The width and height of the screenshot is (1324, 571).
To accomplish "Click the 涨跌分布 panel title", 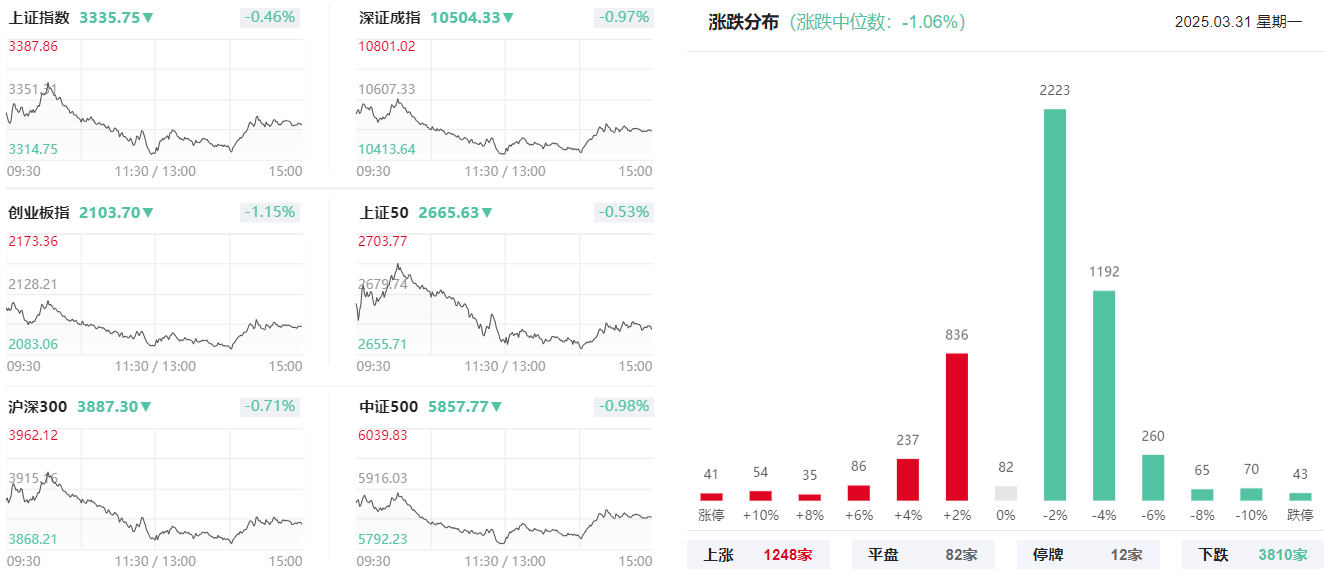I will [x=743, y=22].
